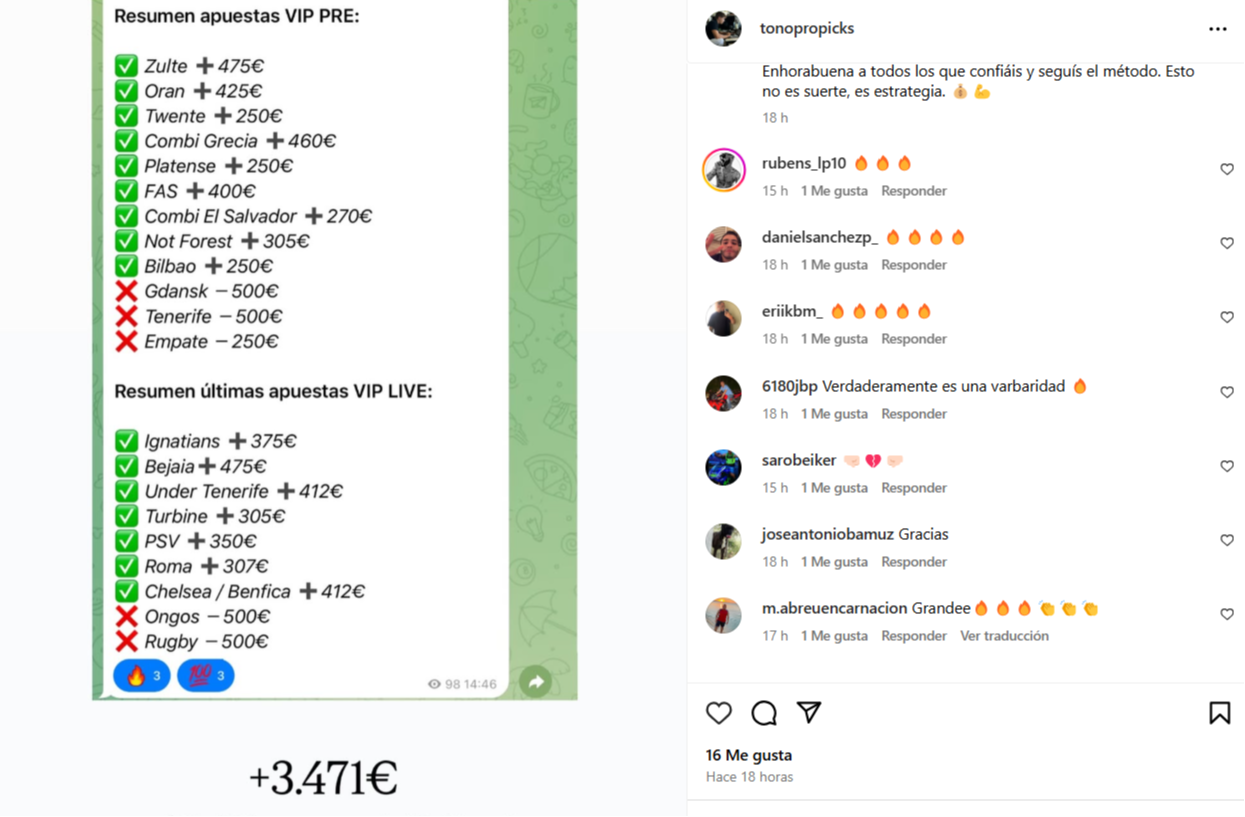Open joseantoniobamuz username link
The width and height of the screenshot is (1245, 817).
coord(828,534)
